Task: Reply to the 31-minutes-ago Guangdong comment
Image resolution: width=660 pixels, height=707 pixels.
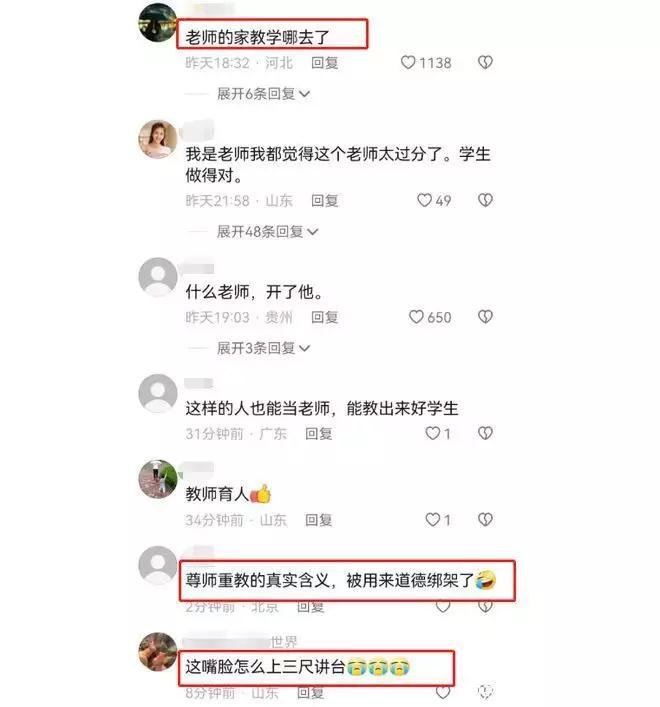Action: [319, 434]
